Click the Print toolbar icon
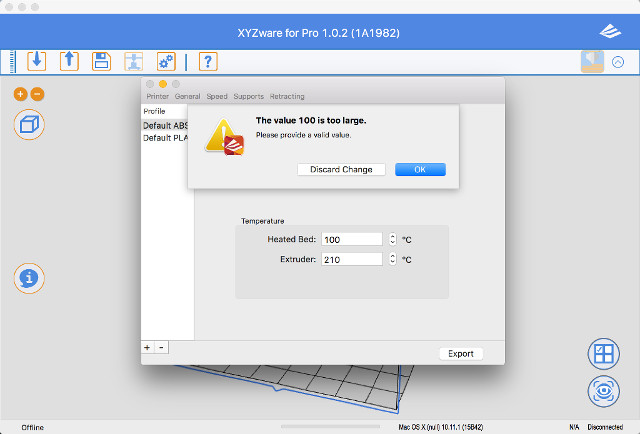The width and height of the screenshot is (640, 434). point(133,62)
